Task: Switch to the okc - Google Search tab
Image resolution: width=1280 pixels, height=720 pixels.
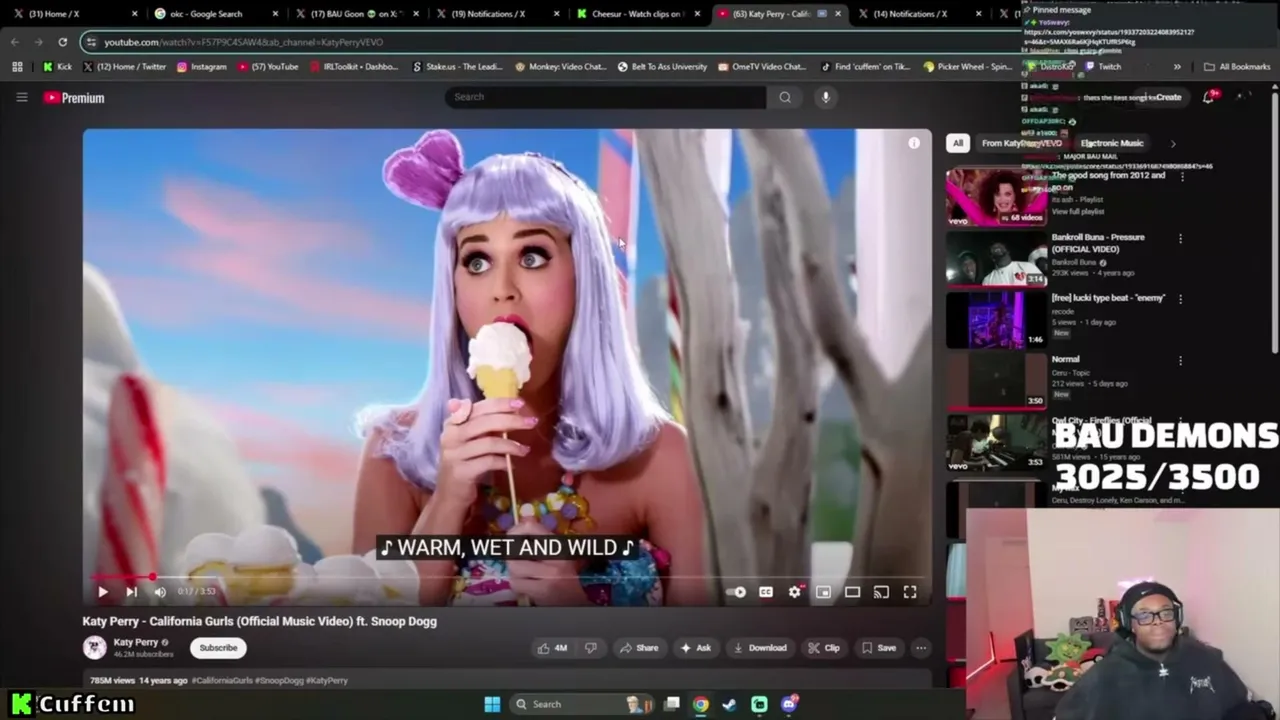Action: pyautogui.click(x=215, y=14)
